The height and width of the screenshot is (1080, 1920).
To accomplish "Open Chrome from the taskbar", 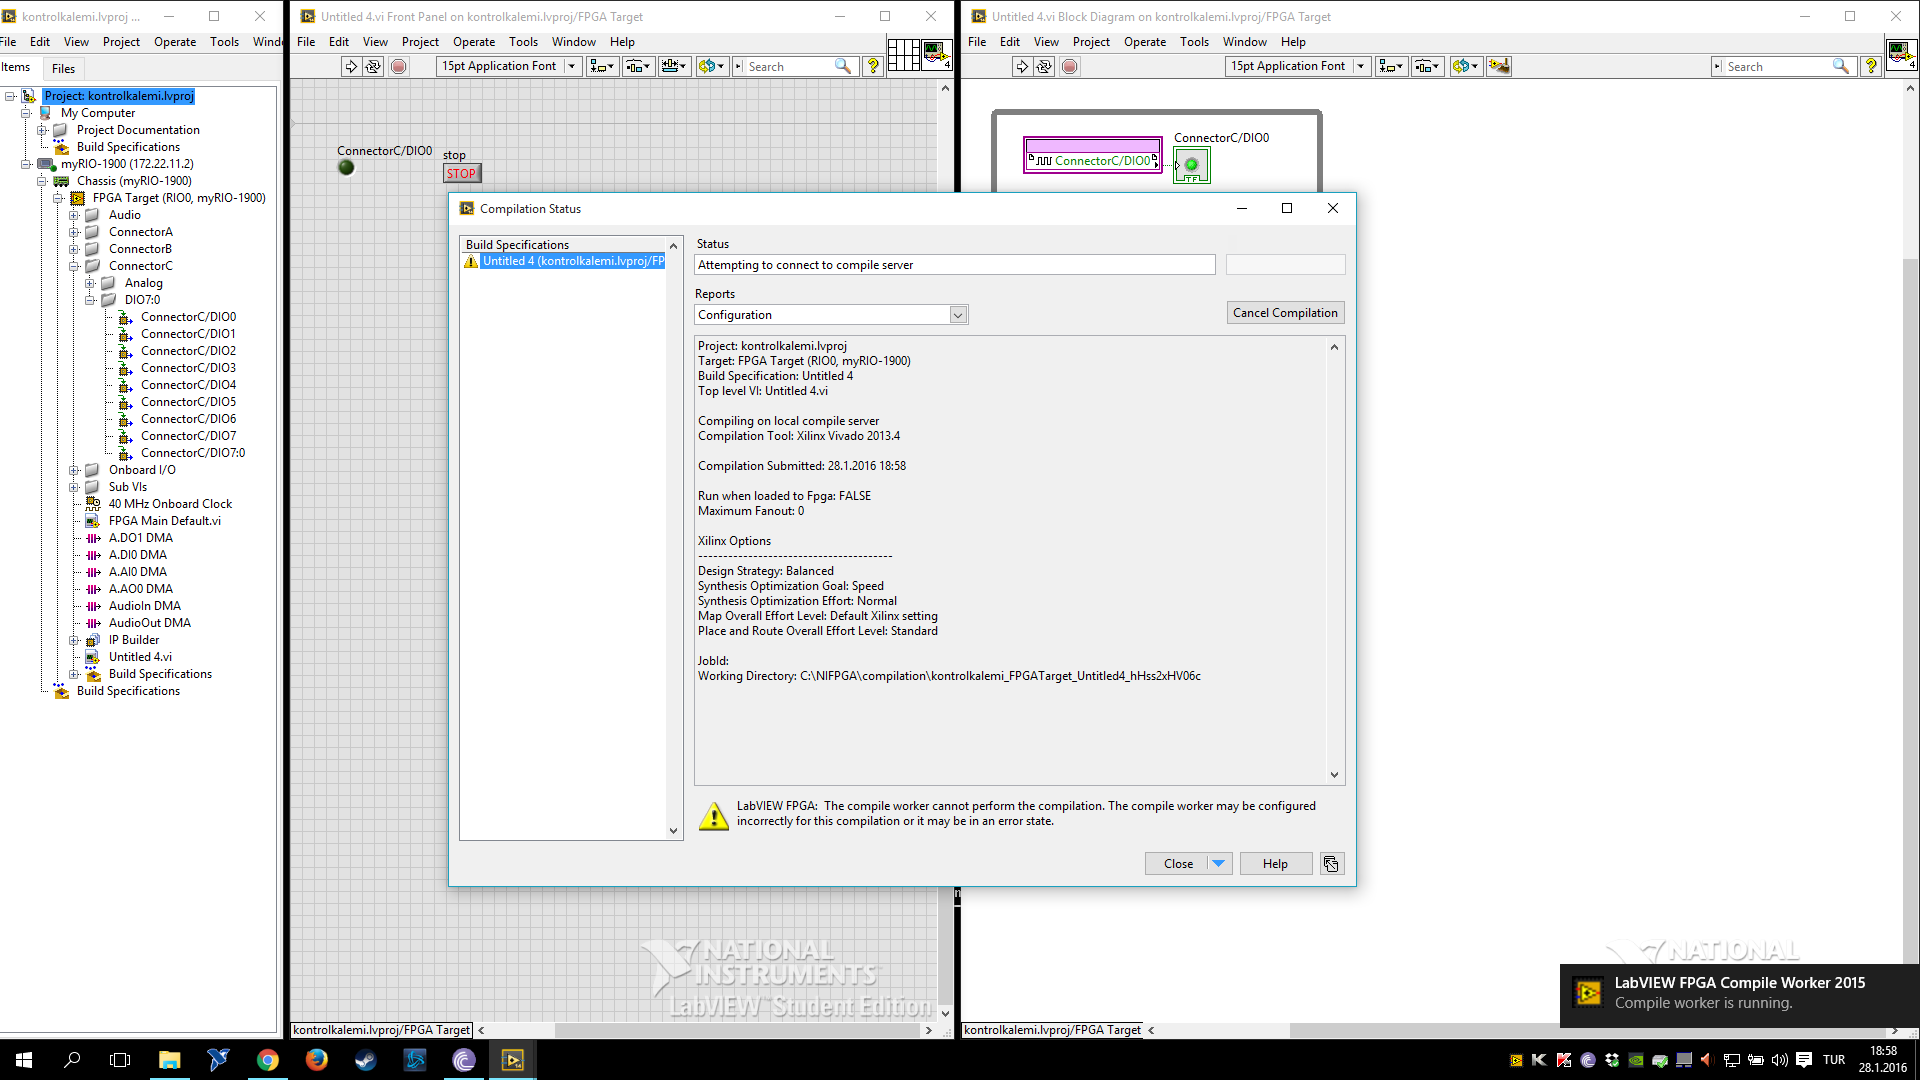I will 267,1060.
